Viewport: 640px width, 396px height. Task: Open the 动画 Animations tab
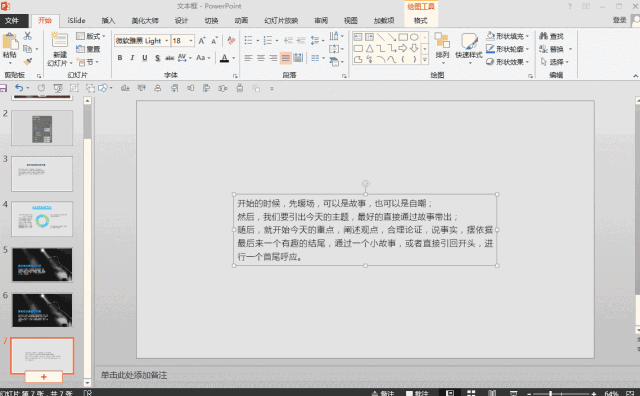click(241, 20)
